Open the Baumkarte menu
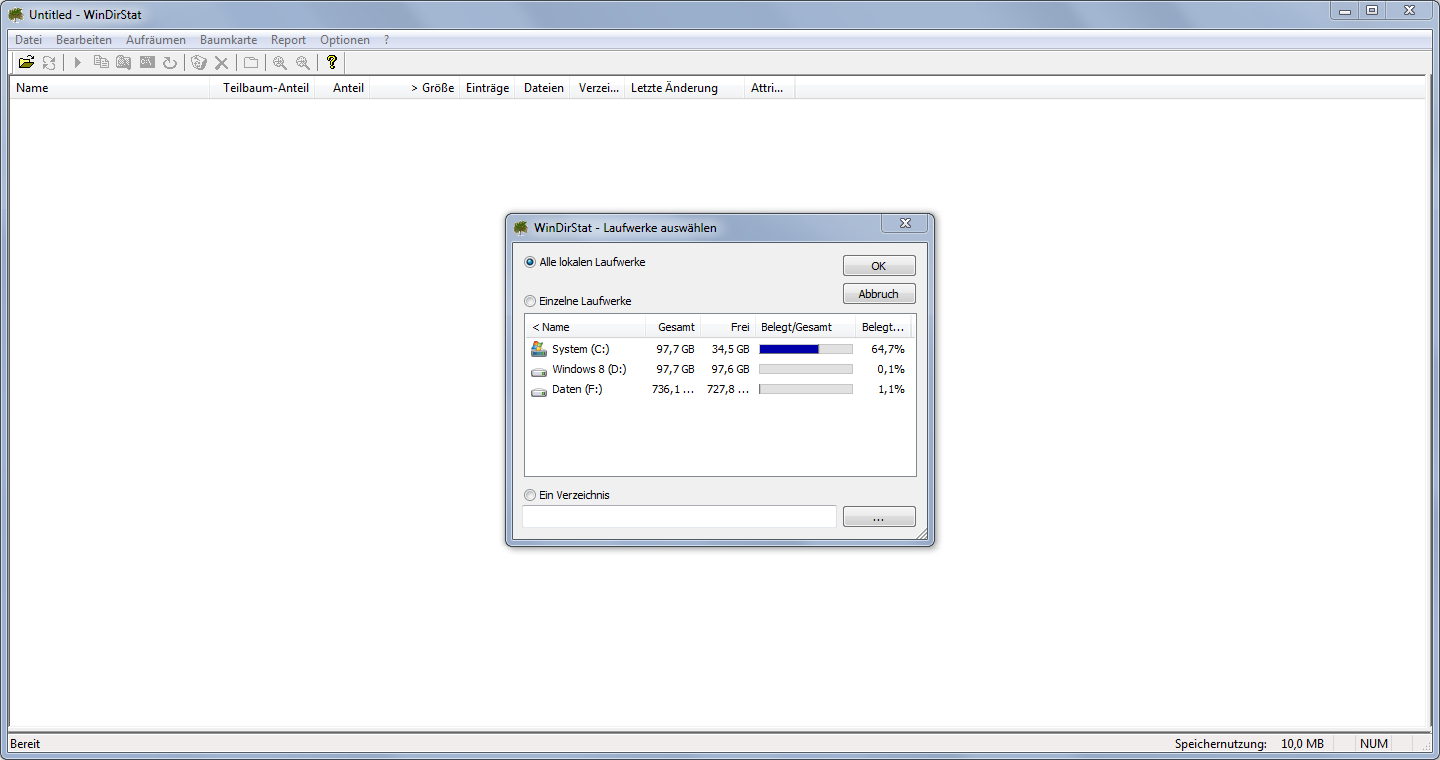The height and width of the screenshot is (760, 1440). click(228, 40)
